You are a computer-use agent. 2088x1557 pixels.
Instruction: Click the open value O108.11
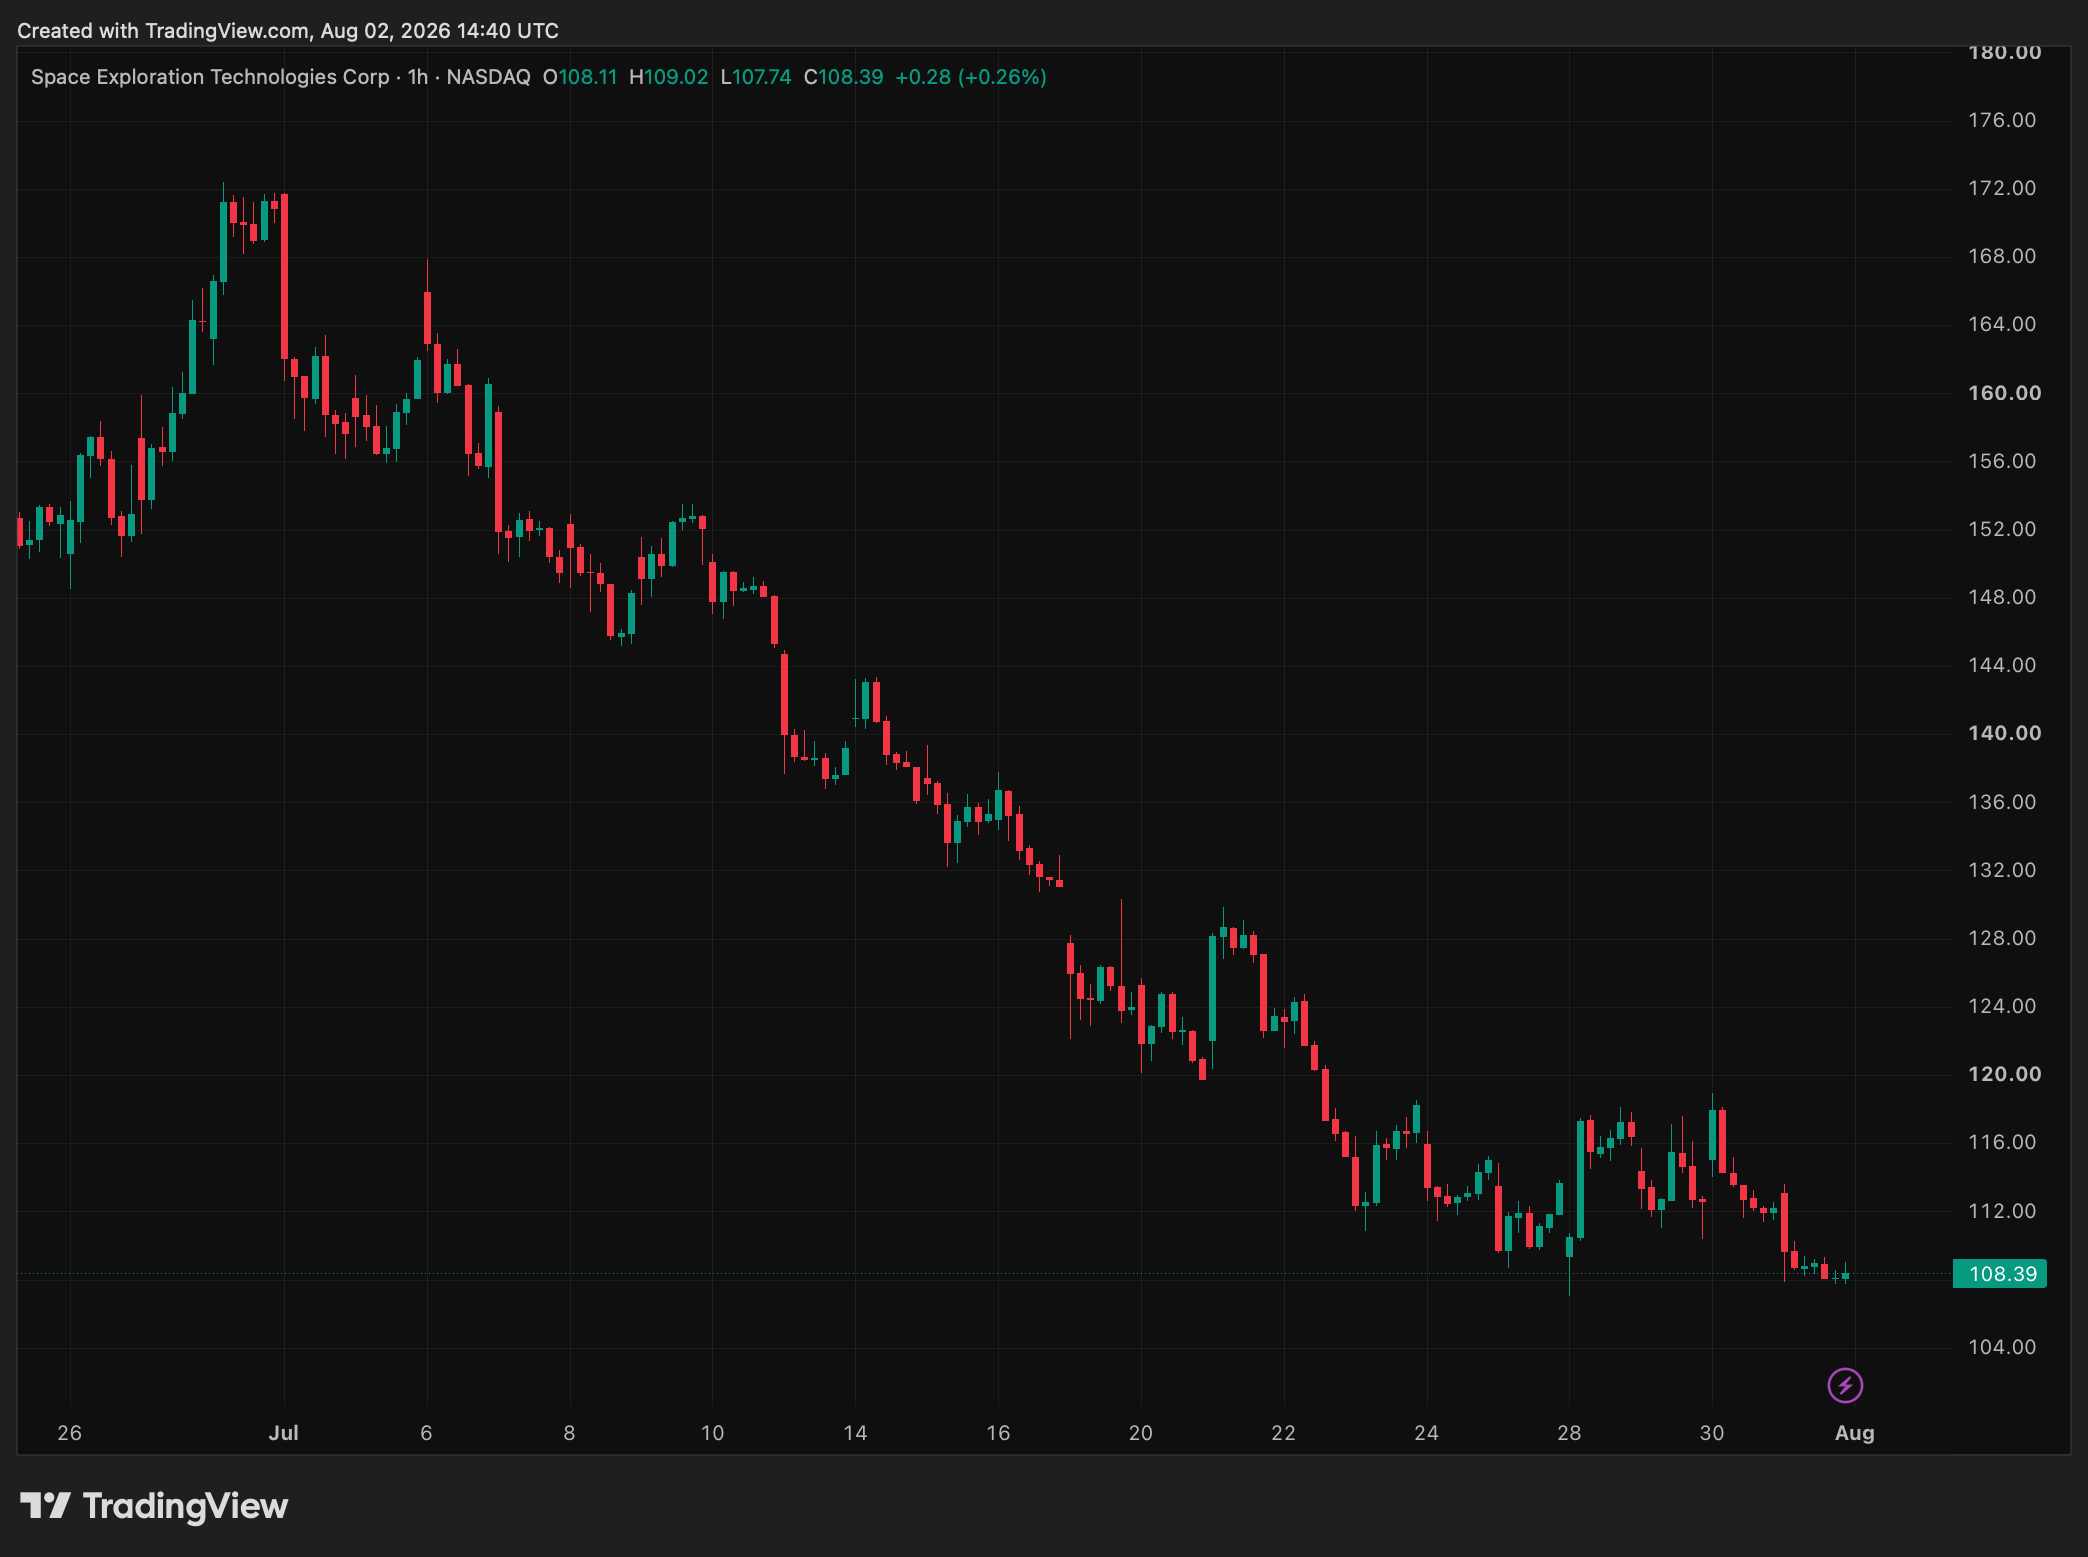(580, 77)
